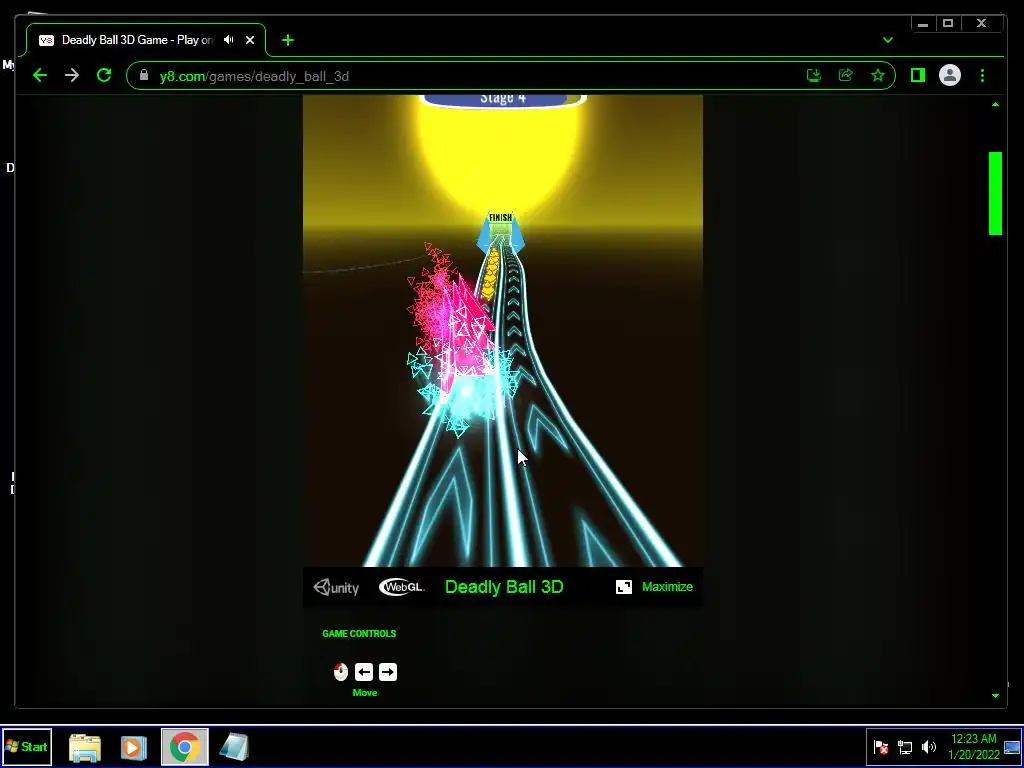Viewport: 1024px width, 768px height.
Task: Close the Deadly Ball 3D tab
Action: (249, 40)
